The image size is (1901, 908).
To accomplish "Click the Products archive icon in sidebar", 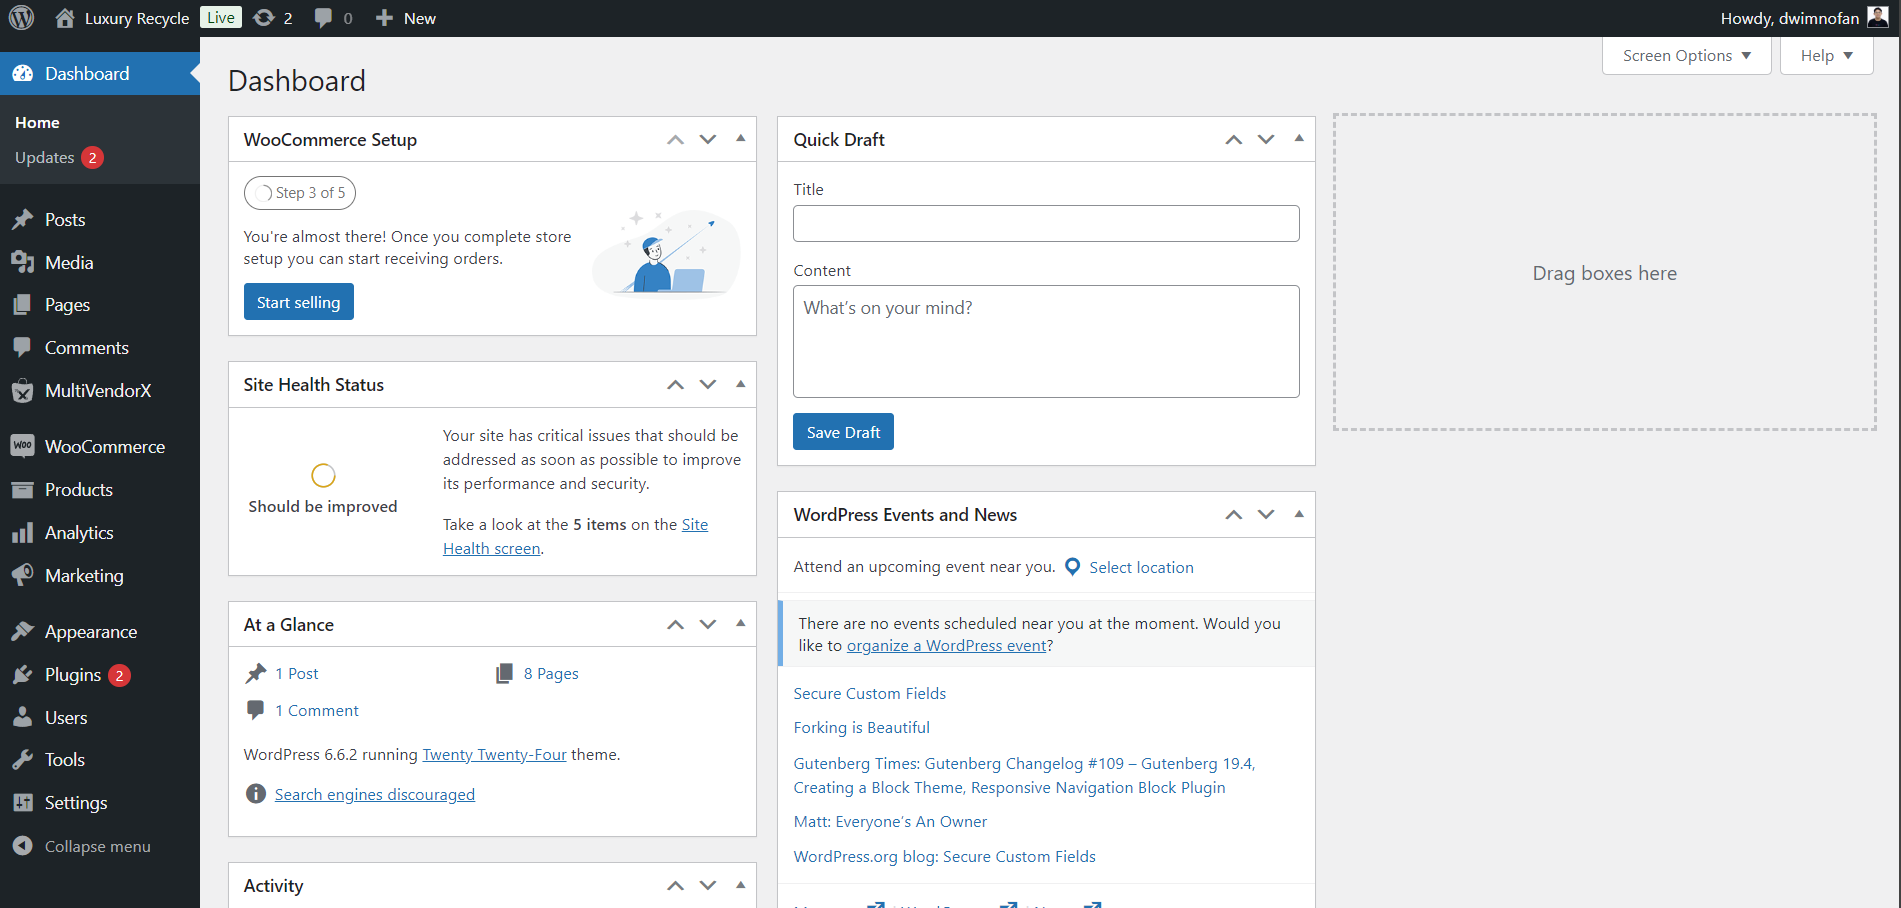I will [x=23, y=490].
